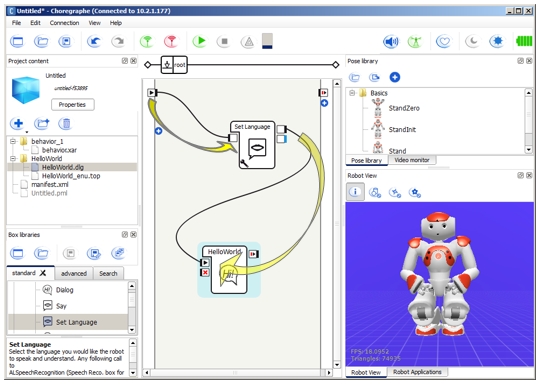Image resolution: width=538 pixels, height=386 pixels.
Task: Select the Dialog box in library
Action: click(65, 290)
